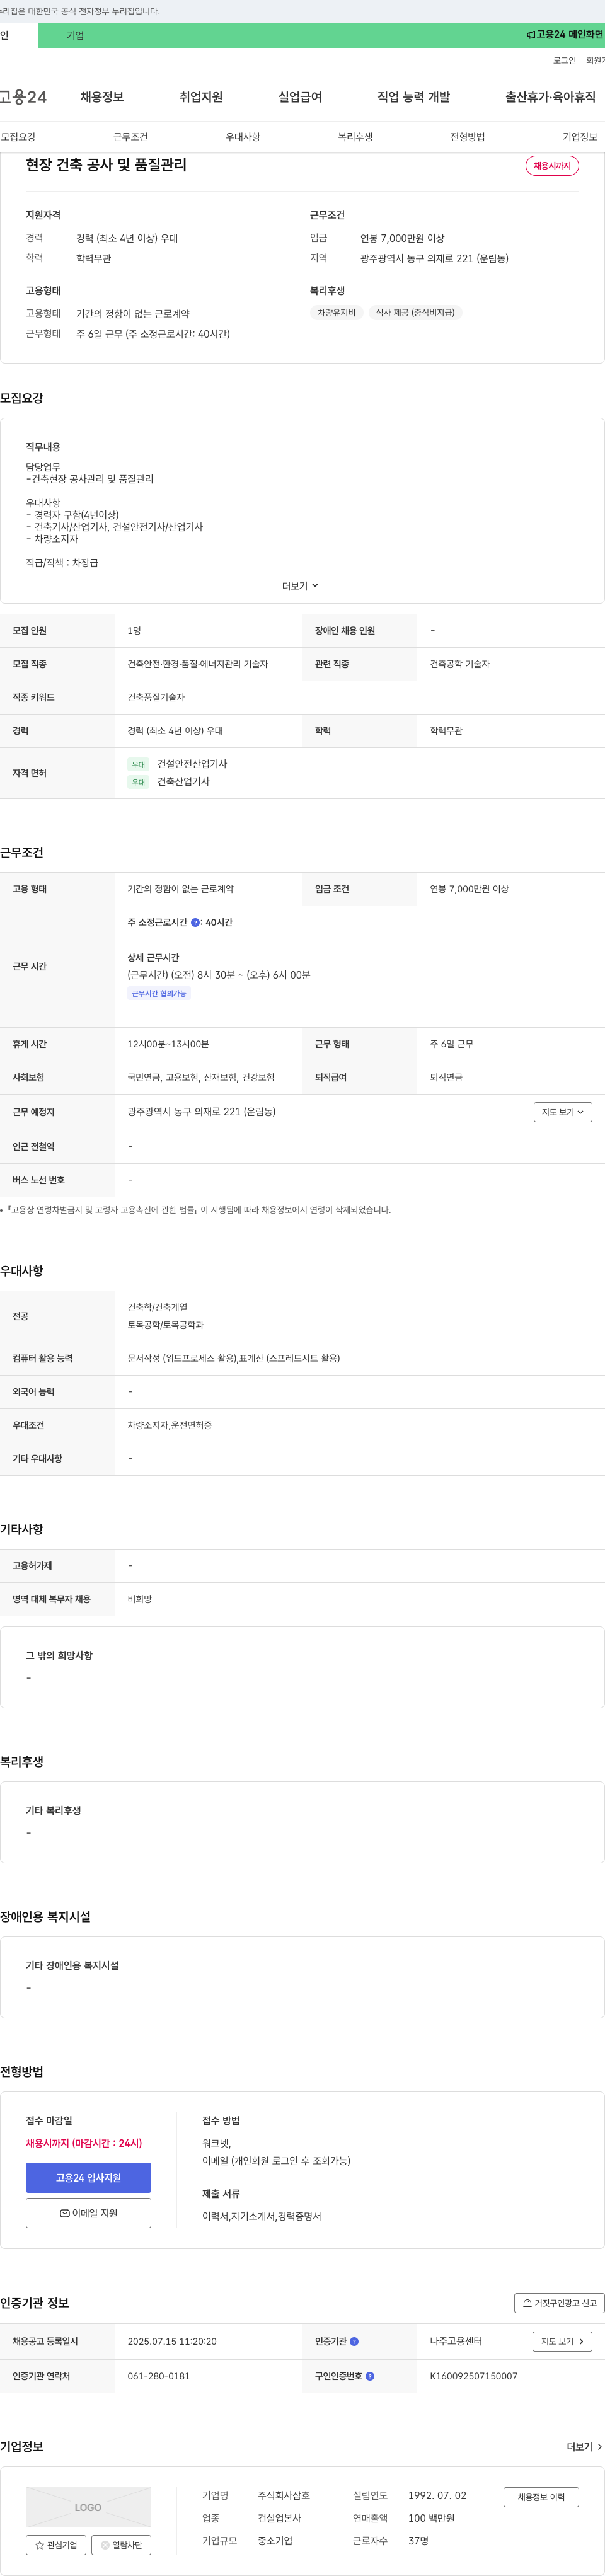Toggle 열람차단 for company
Image resolution: width=605 pixels, height=2576 pixels.
(x=121, y=2545)
